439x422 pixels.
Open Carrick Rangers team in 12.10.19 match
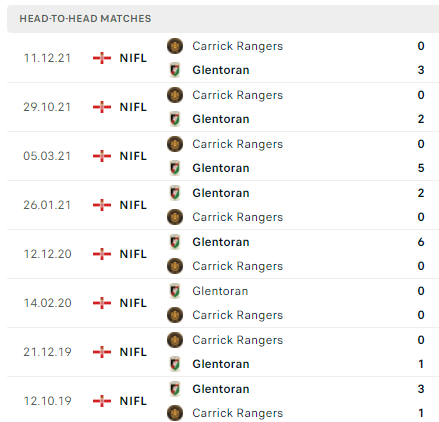(x=237, y=413)
